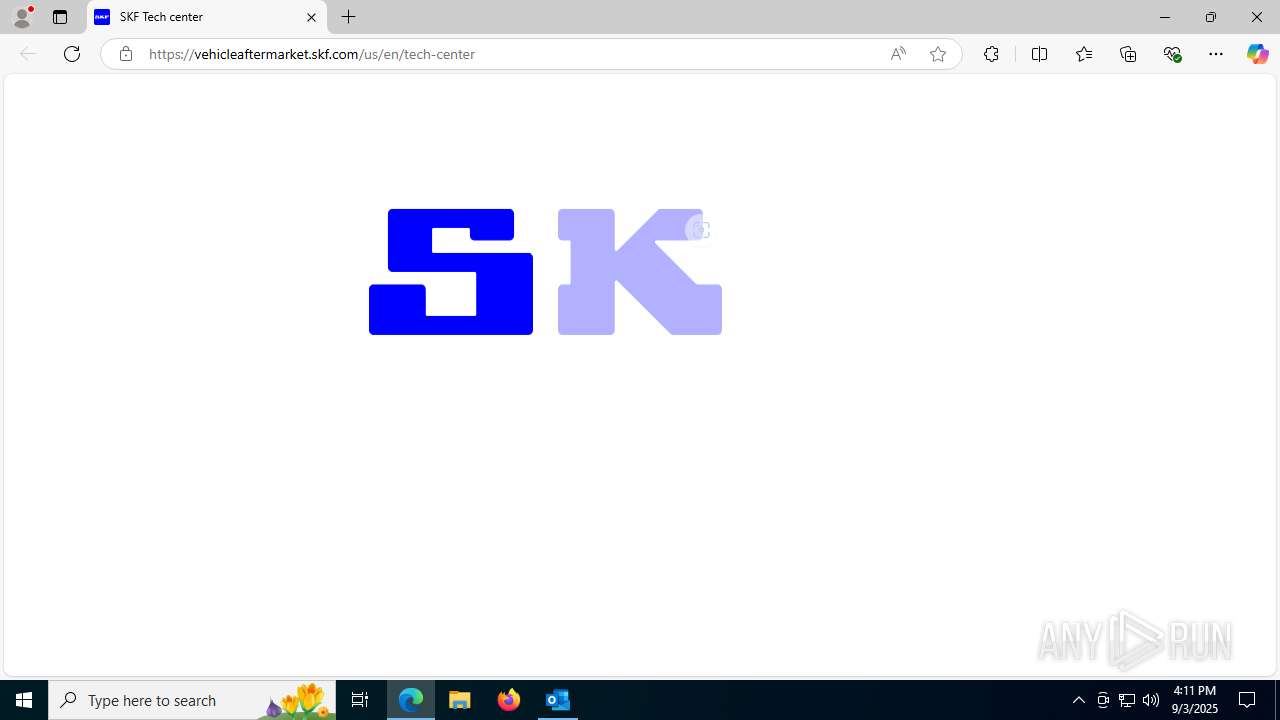Restore down the Edge window
This screenshot has width=1280, height=720.
pos(1211,17)
